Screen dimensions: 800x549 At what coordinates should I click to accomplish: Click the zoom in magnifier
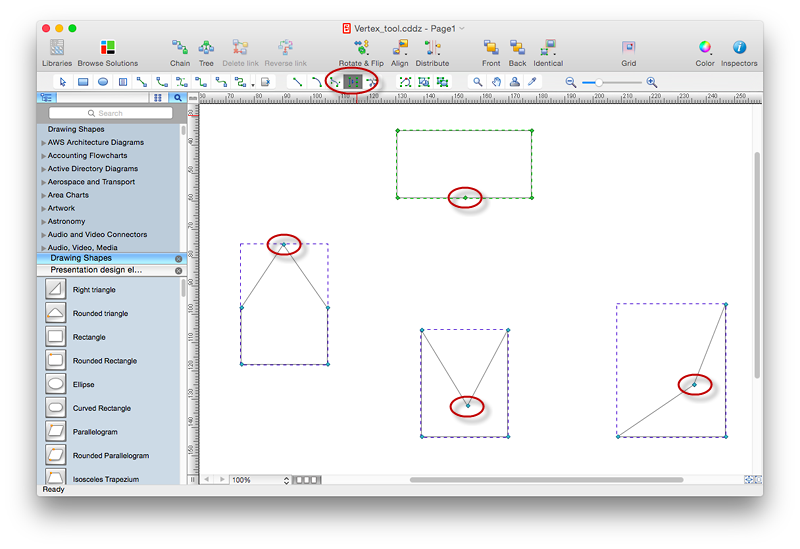tap(652, 82)
